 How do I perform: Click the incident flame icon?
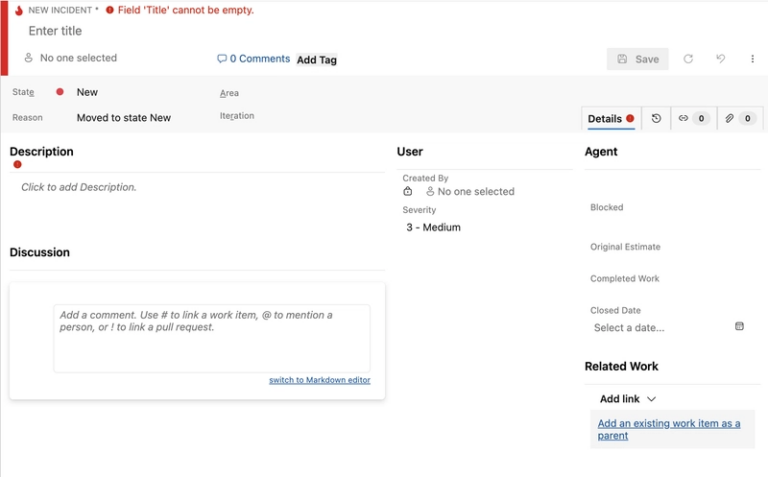coord(19,10)
